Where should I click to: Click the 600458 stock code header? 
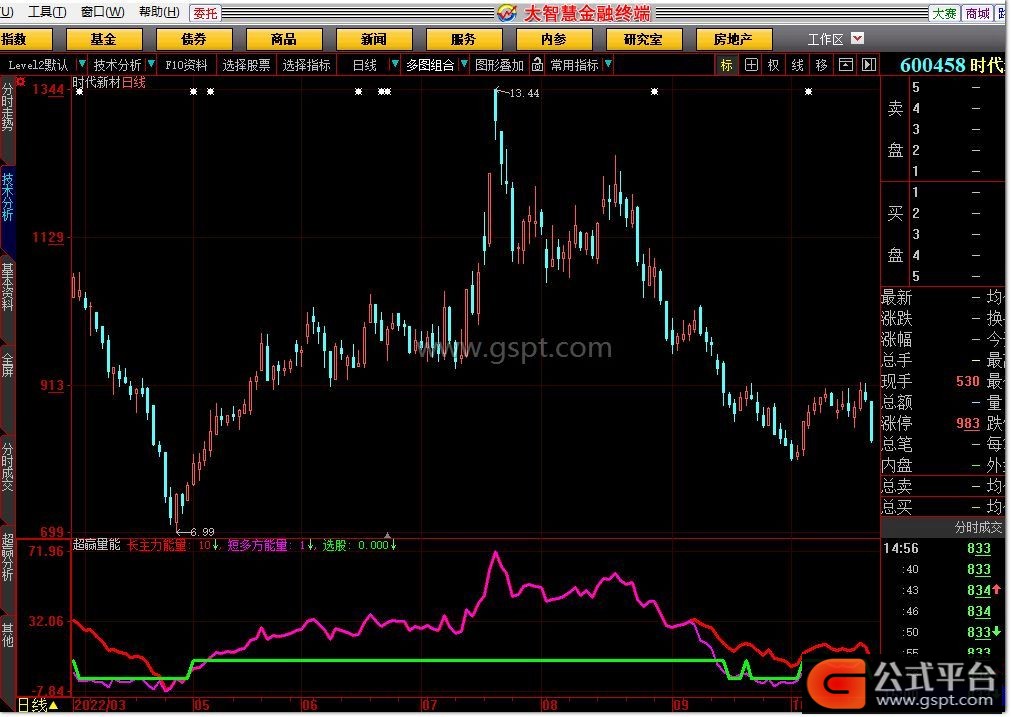tap(933, 65)
